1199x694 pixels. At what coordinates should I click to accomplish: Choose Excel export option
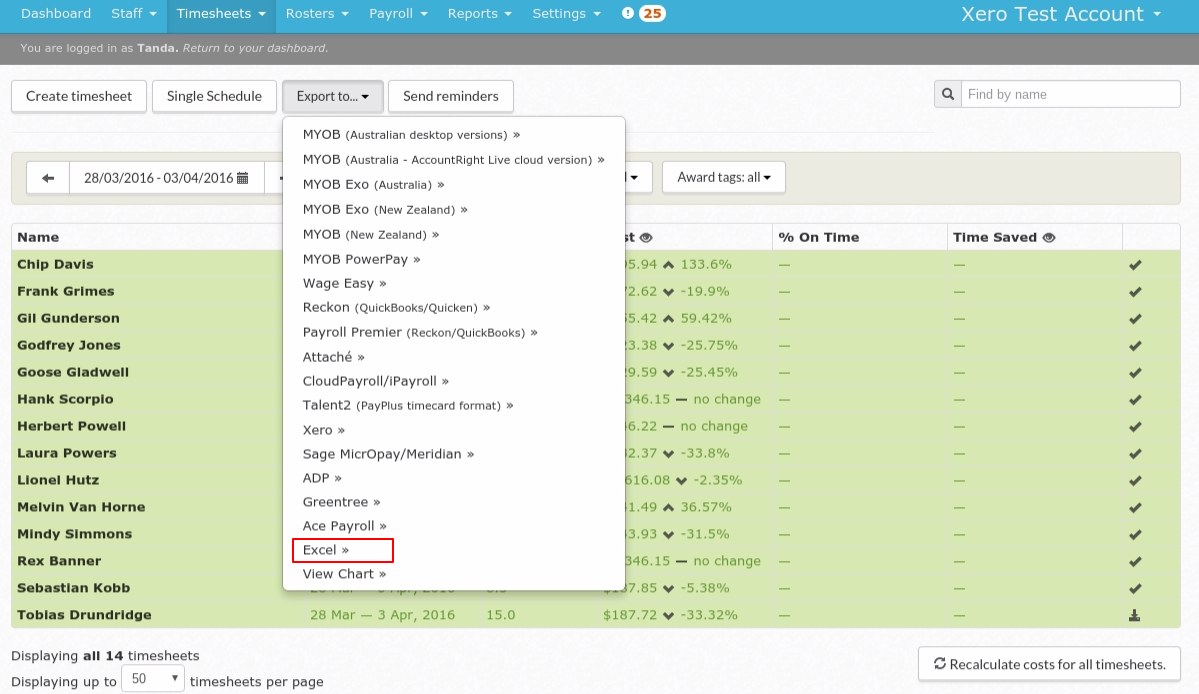click(x=326, y=550)
